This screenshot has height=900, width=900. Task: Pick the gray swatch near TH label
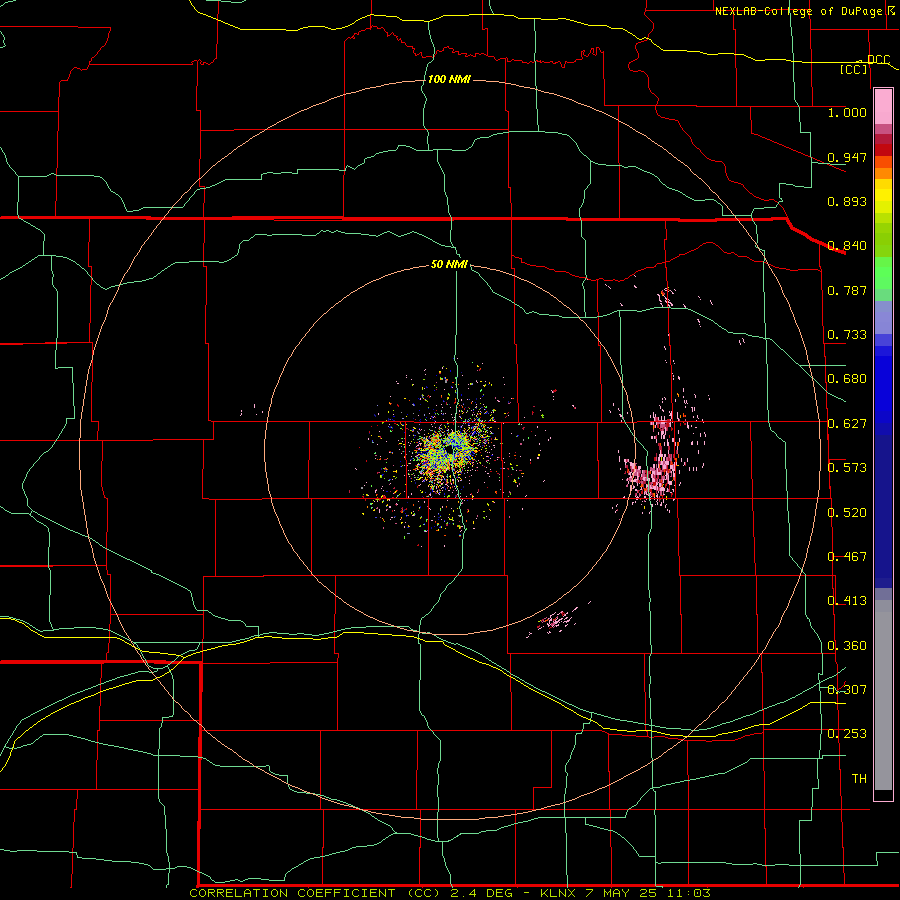click(x=883, y=695)
